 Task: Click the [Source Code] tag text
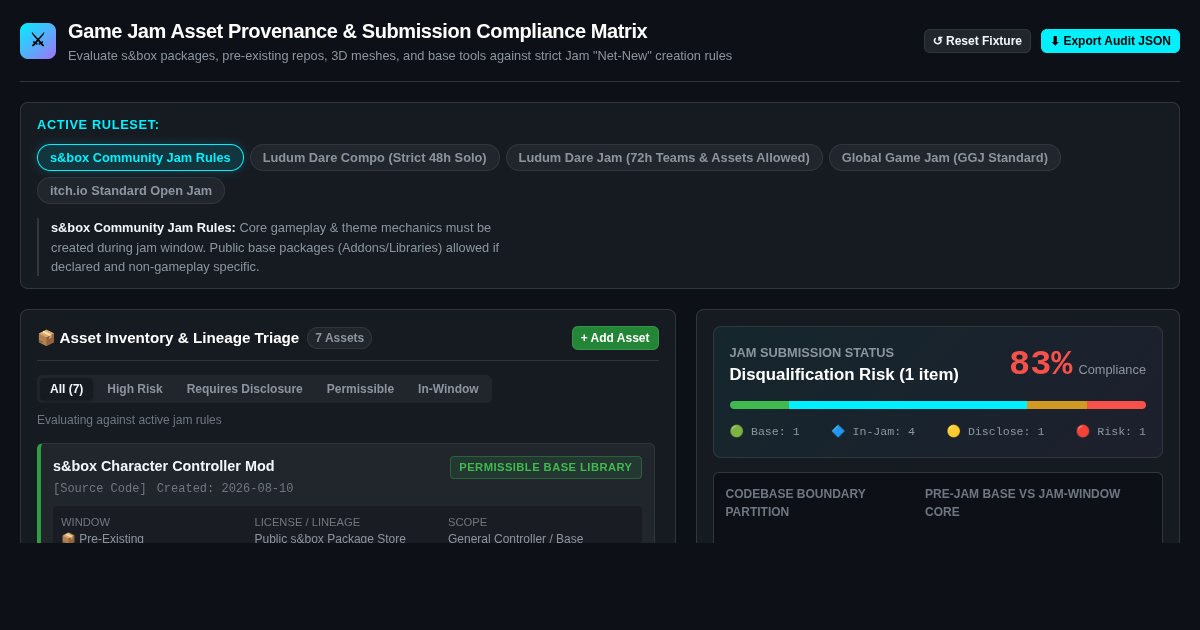(x=100, y=489)
